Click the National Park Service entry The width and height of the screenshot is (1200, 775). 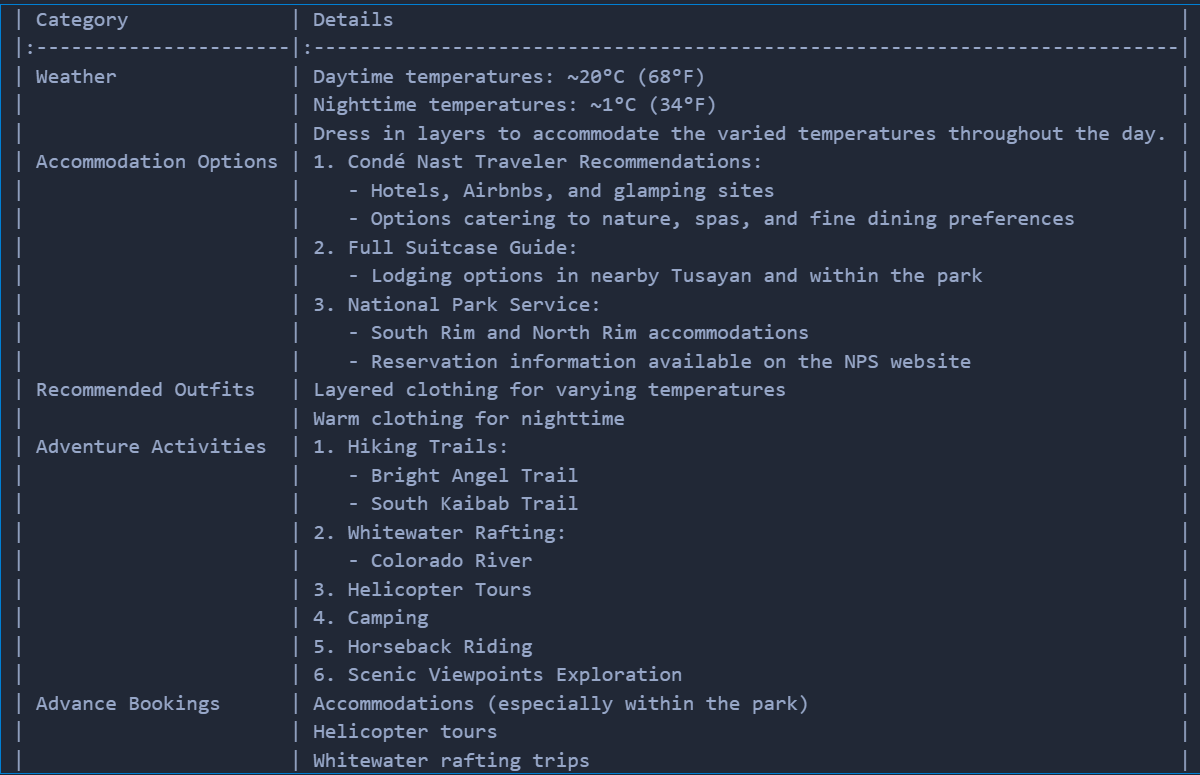coord(456,304)
